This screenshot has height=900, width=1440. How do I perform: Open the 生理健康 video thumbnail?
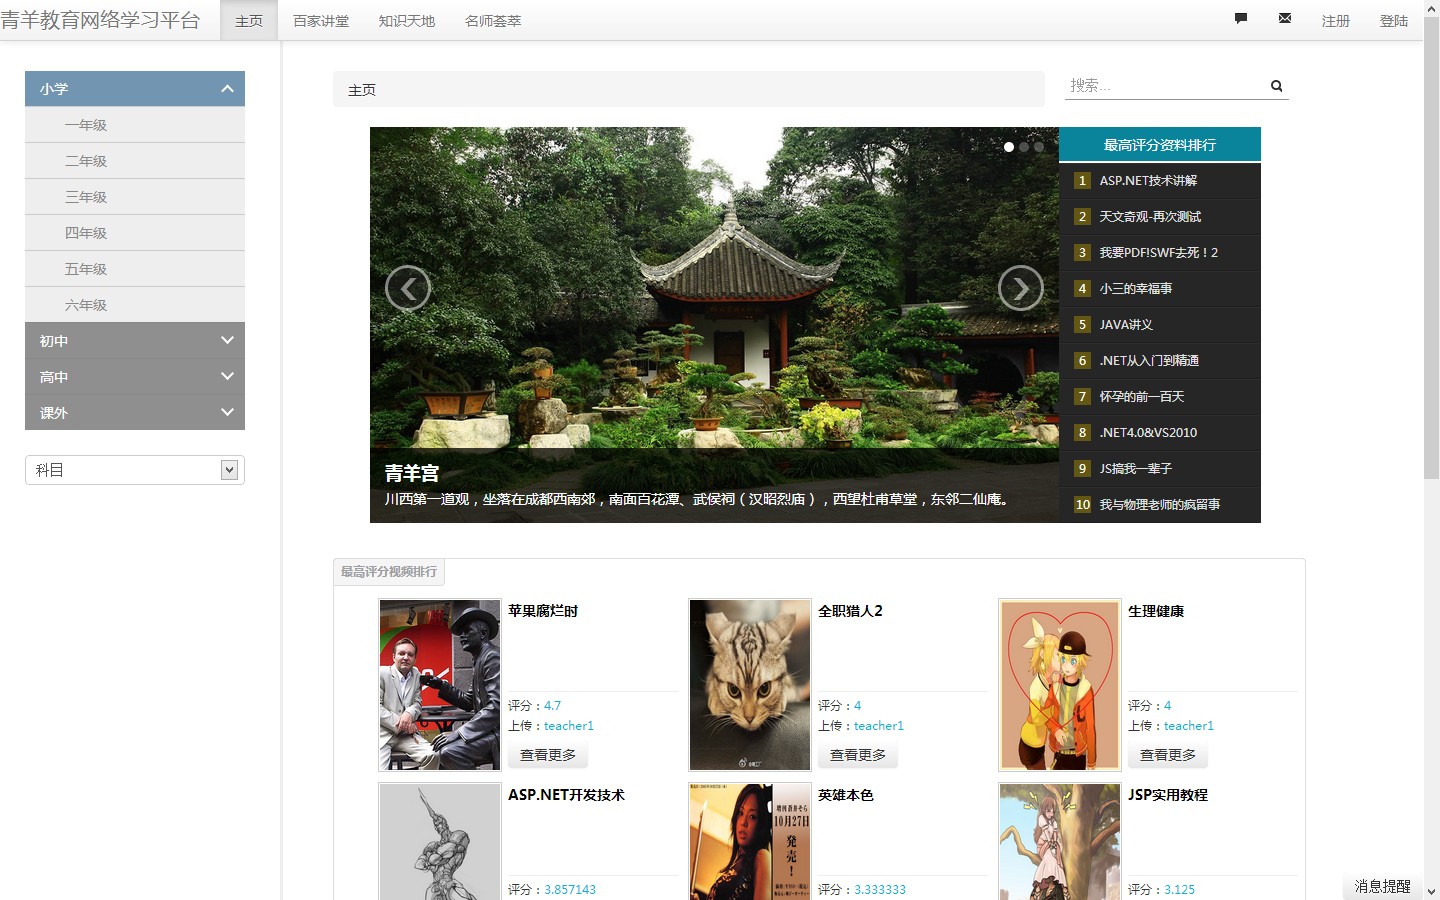point(1060,685)
